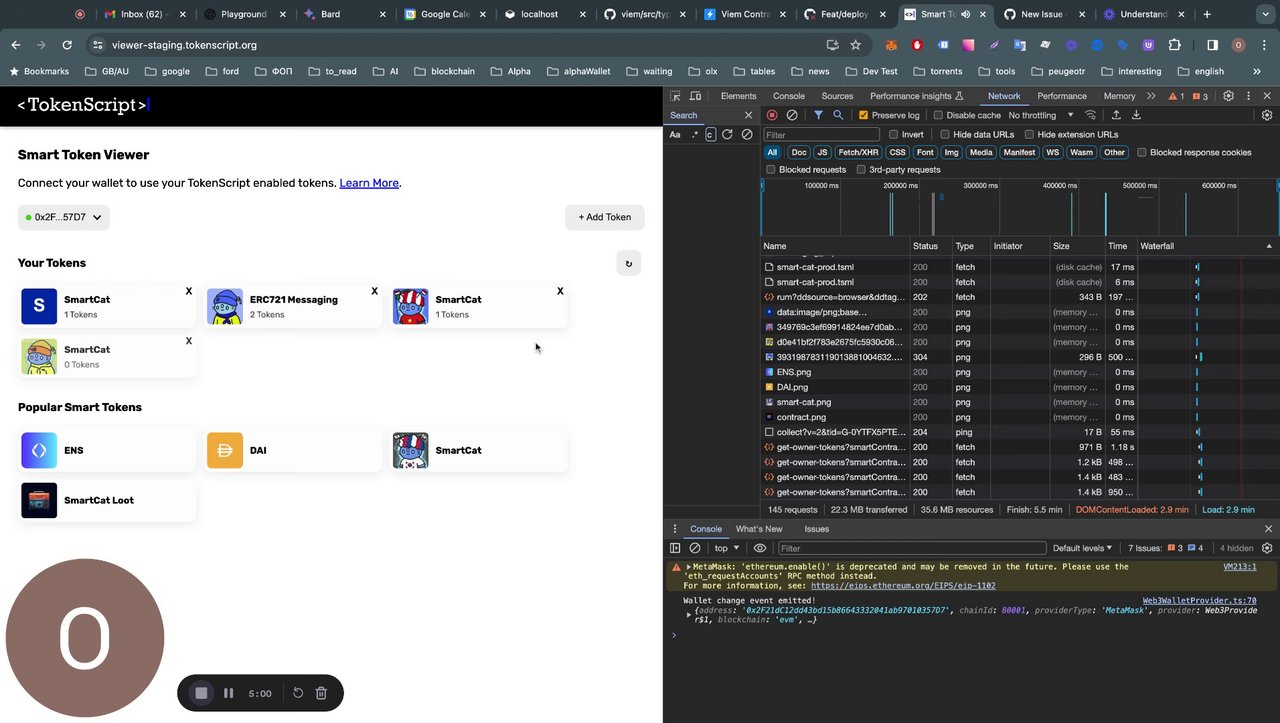Check the 3rd-party requests checkbox

860,169
